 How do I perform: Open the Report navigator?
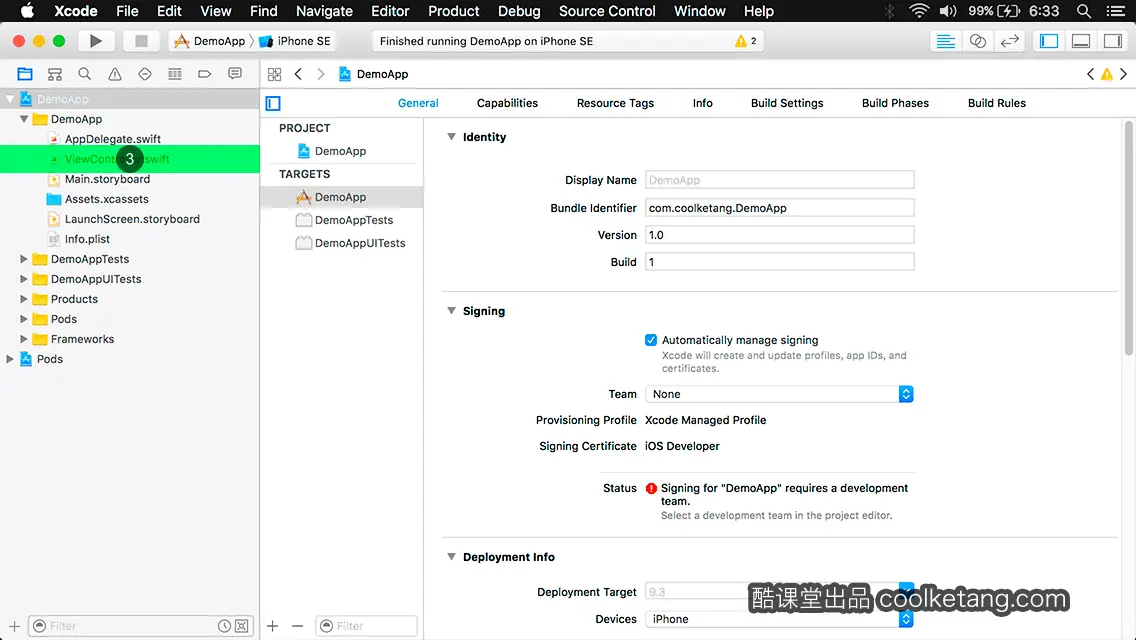[235, 74]
